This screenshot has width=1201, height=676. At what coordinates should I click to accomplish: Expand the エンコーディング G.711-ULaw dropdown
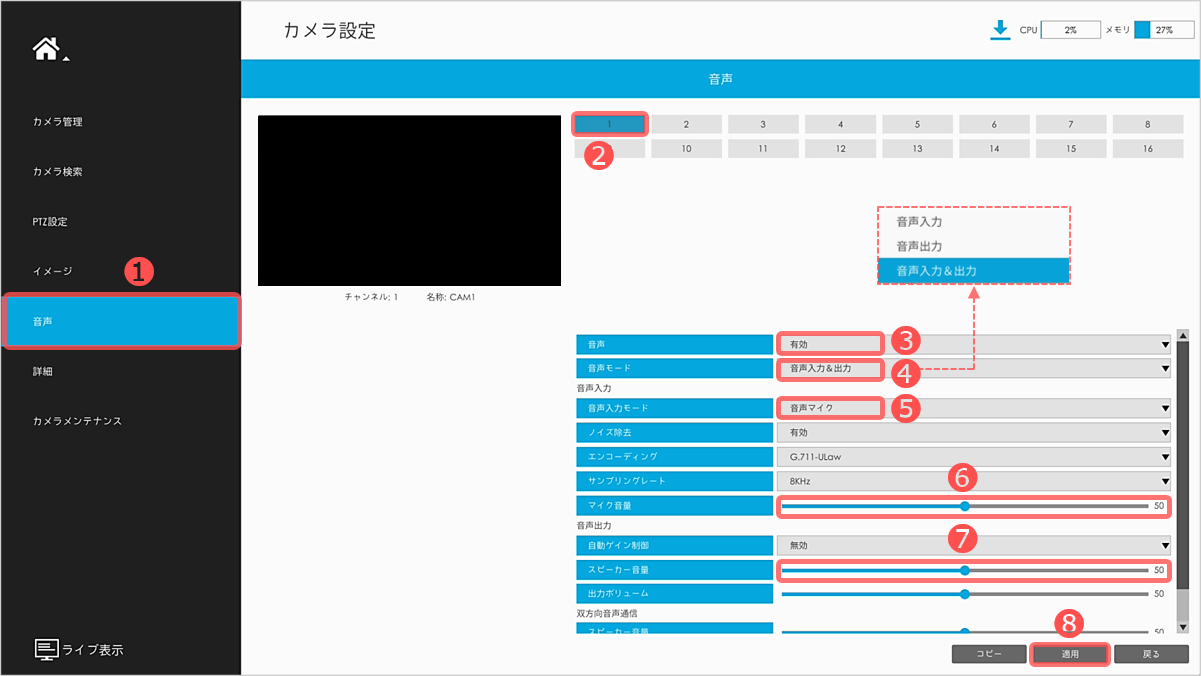[972, 456]
